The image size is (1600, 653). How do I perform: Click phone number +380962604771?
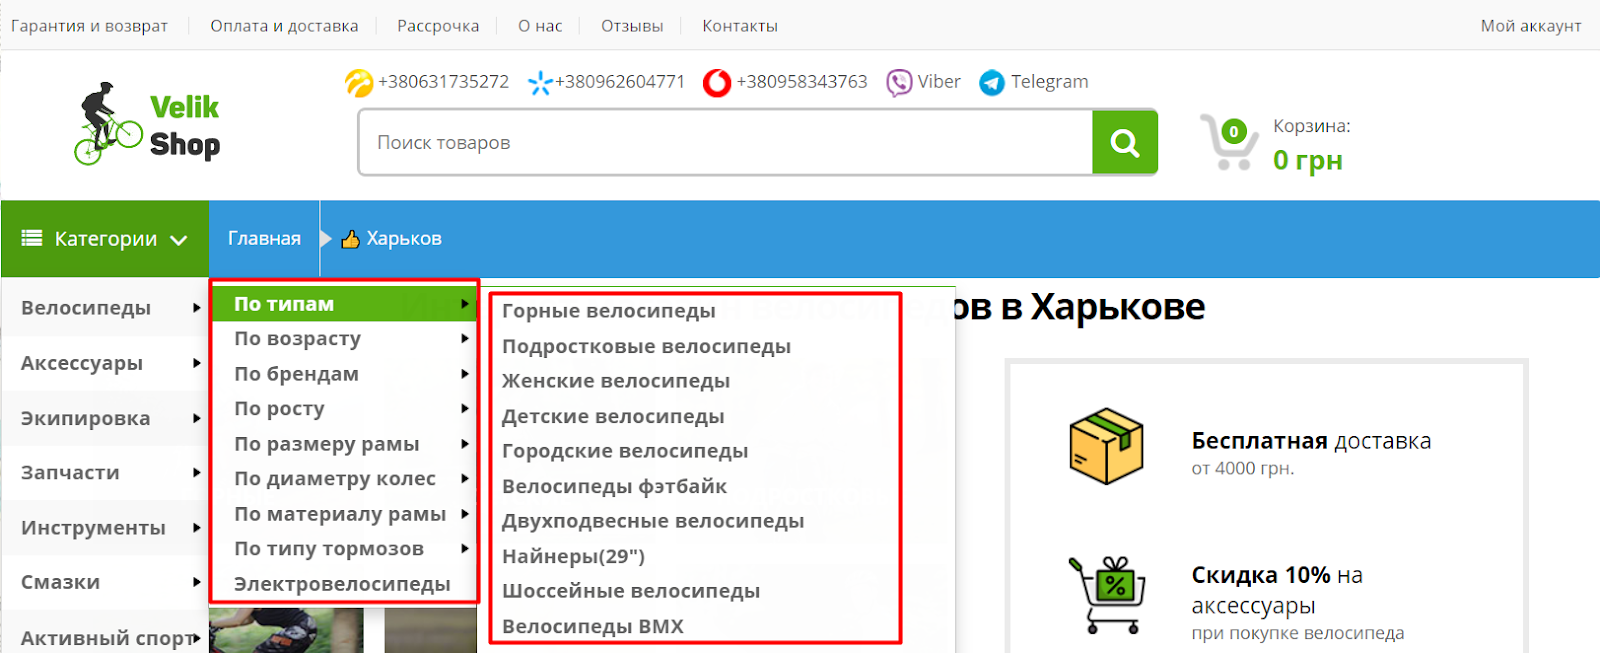pos(620,82)
